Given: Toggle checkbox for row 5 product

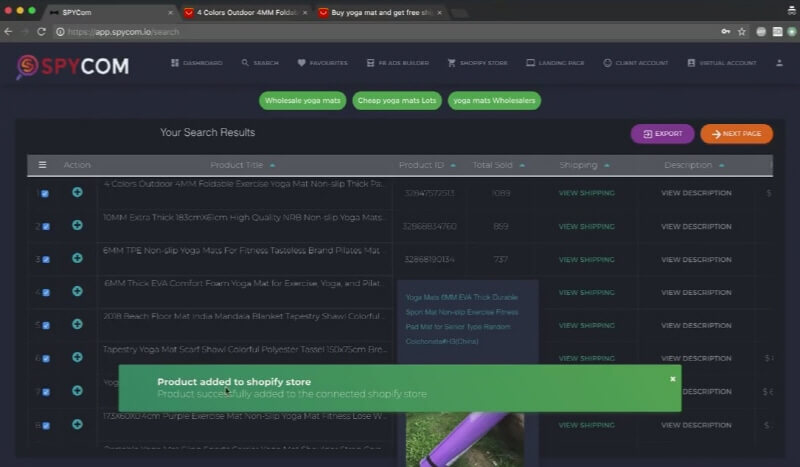Looking at the screenshot, I should click(x=46, y=325).
